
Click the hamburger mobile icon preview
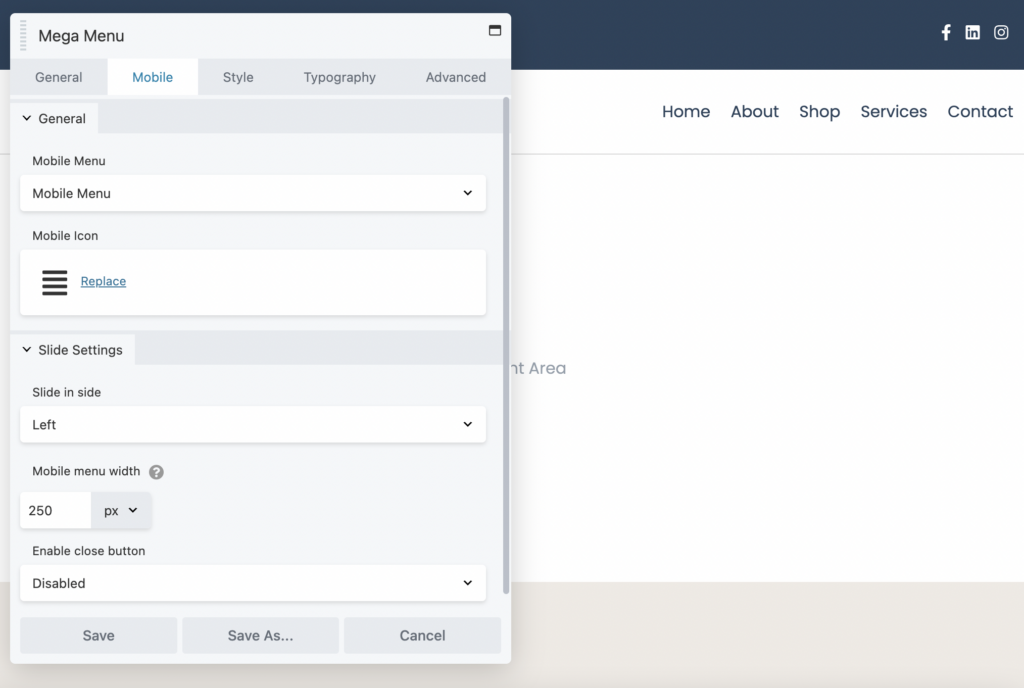pos(54,282)
